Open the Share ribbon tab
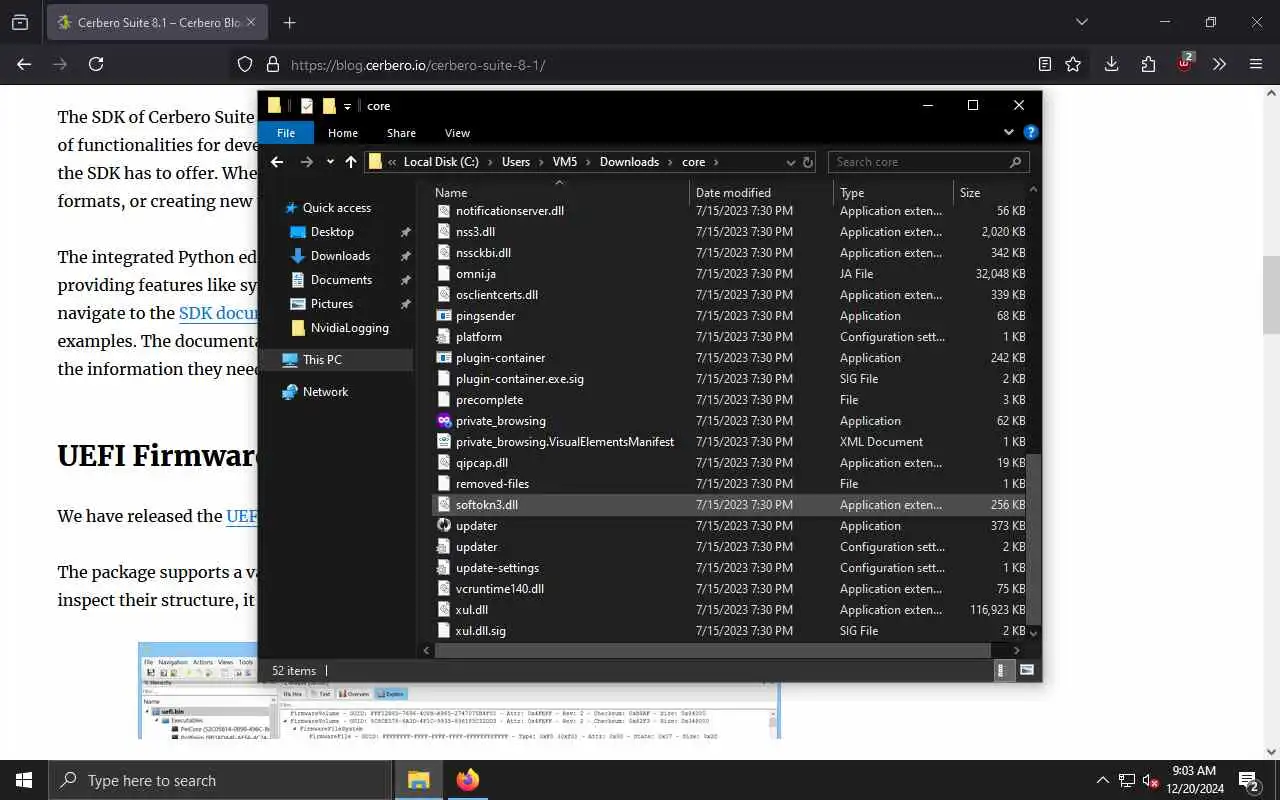Image resolution: width=1280 pixels, height=800 pixels. [x=401, y=133]
